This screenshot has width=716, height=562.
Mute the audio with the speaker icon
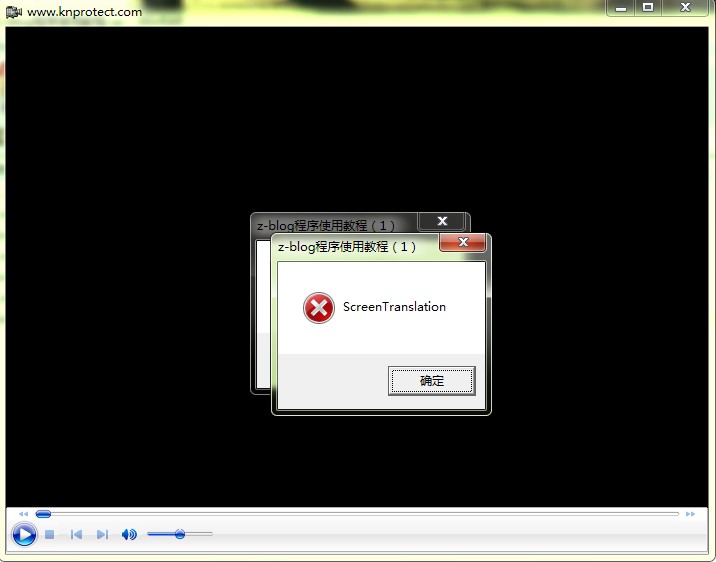(x=129, y=535)
